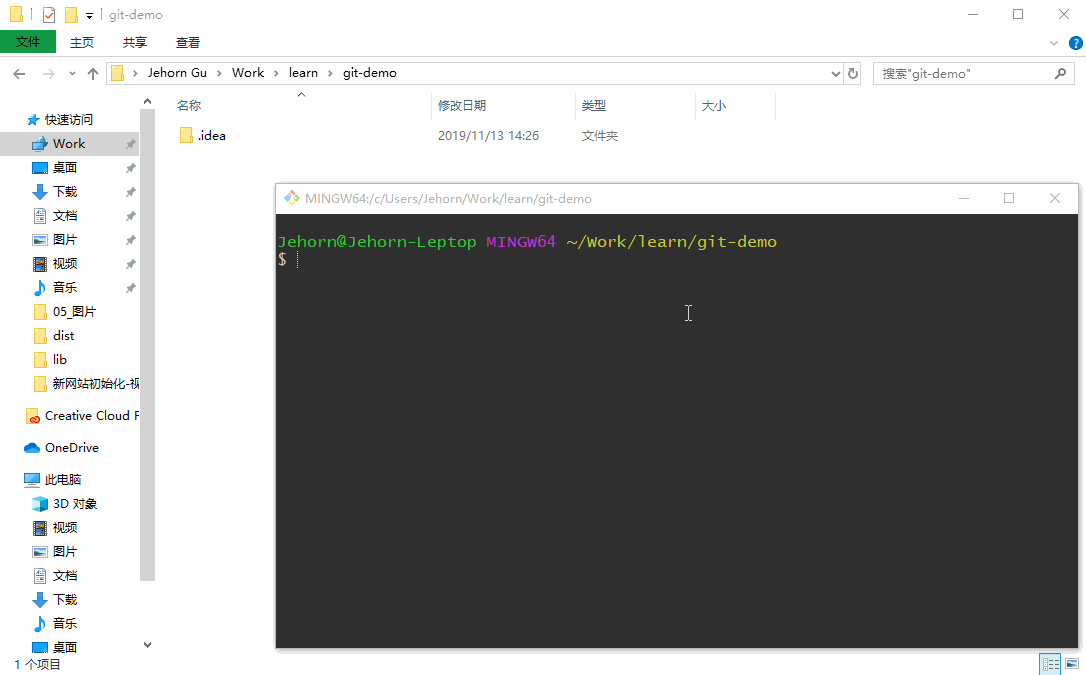Open the 查看 ribbon tab
Image resolution: width=1086 pixels, height=675 pixels.
tap(188, 42)
